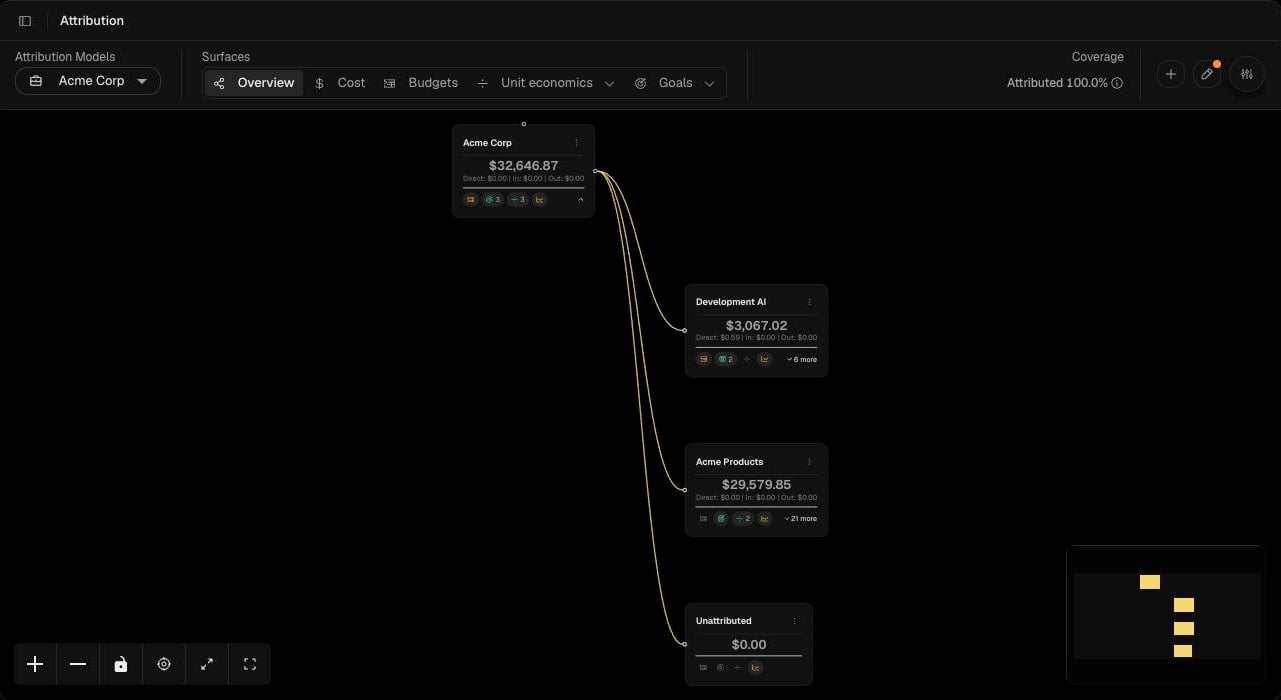Click the Development AI node divide icon

tap(747, 359)
